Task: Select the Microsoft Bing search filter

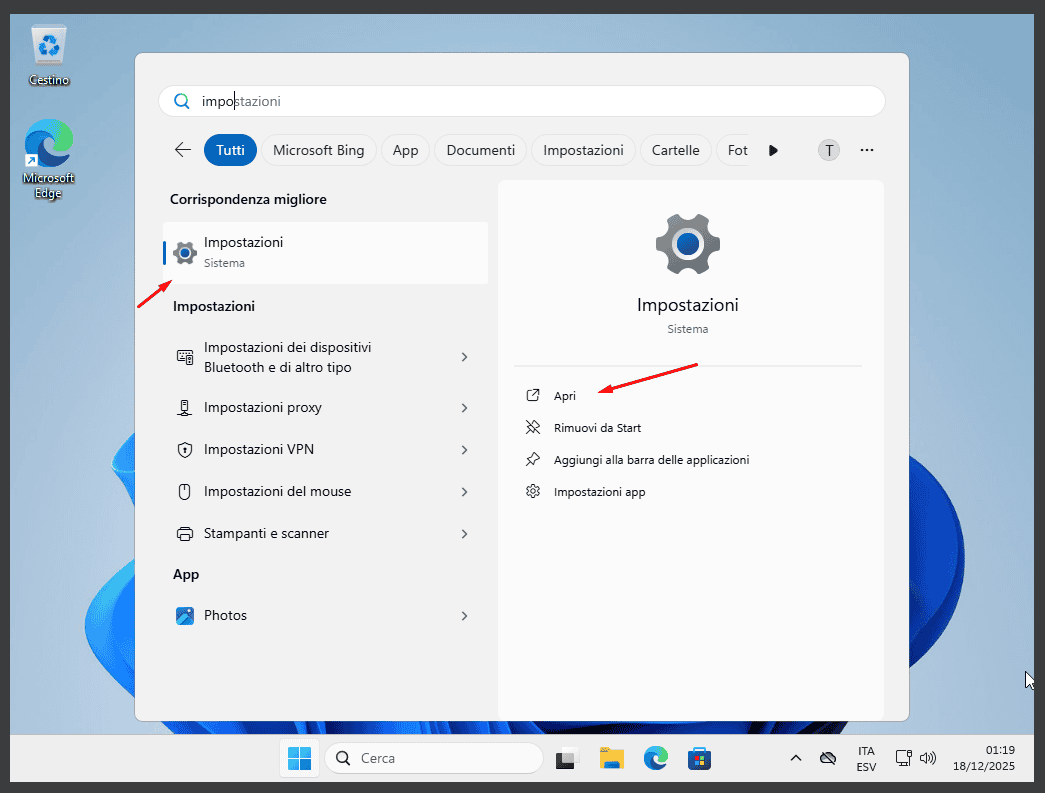Action: pos(318,150)
